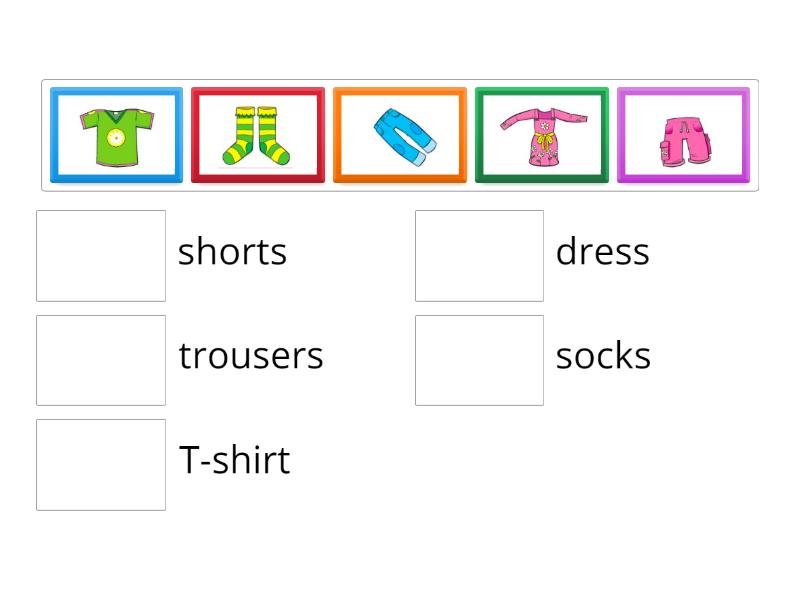Click the green T-shirt picture card

pyautogui.click(x=116, y=135)
